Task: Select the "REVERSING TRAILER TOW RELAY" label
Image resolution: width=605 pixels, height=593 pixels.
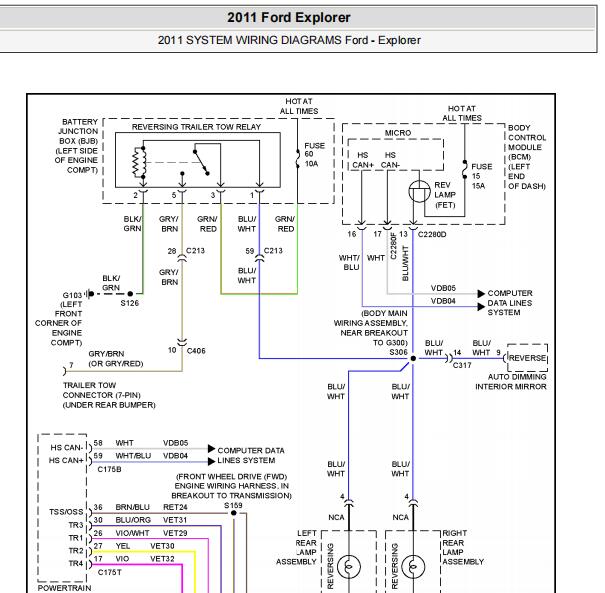Action: tap(196, 127)
